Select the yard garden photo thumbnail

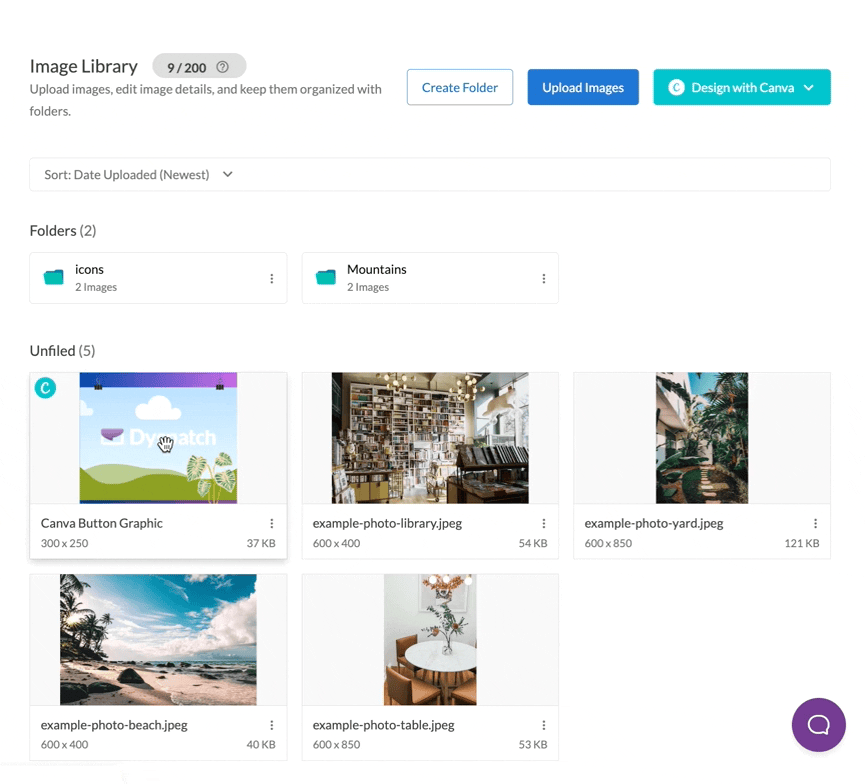click(702, 438)
